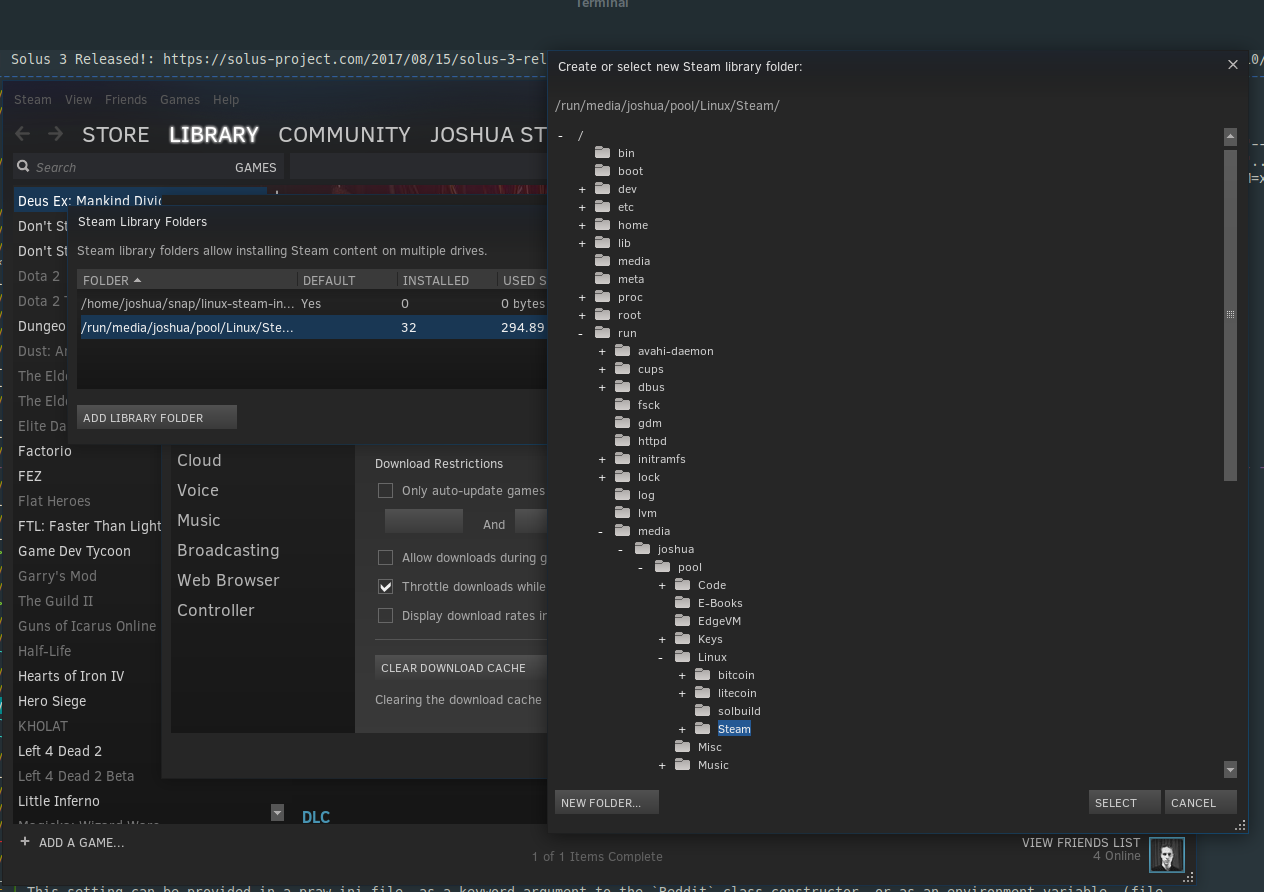Image resolution: width=1264 pixels, height=892 pixels.
Task: Click ADD LIBRARY FOLDER button
Action: click(x=157, y=417)
